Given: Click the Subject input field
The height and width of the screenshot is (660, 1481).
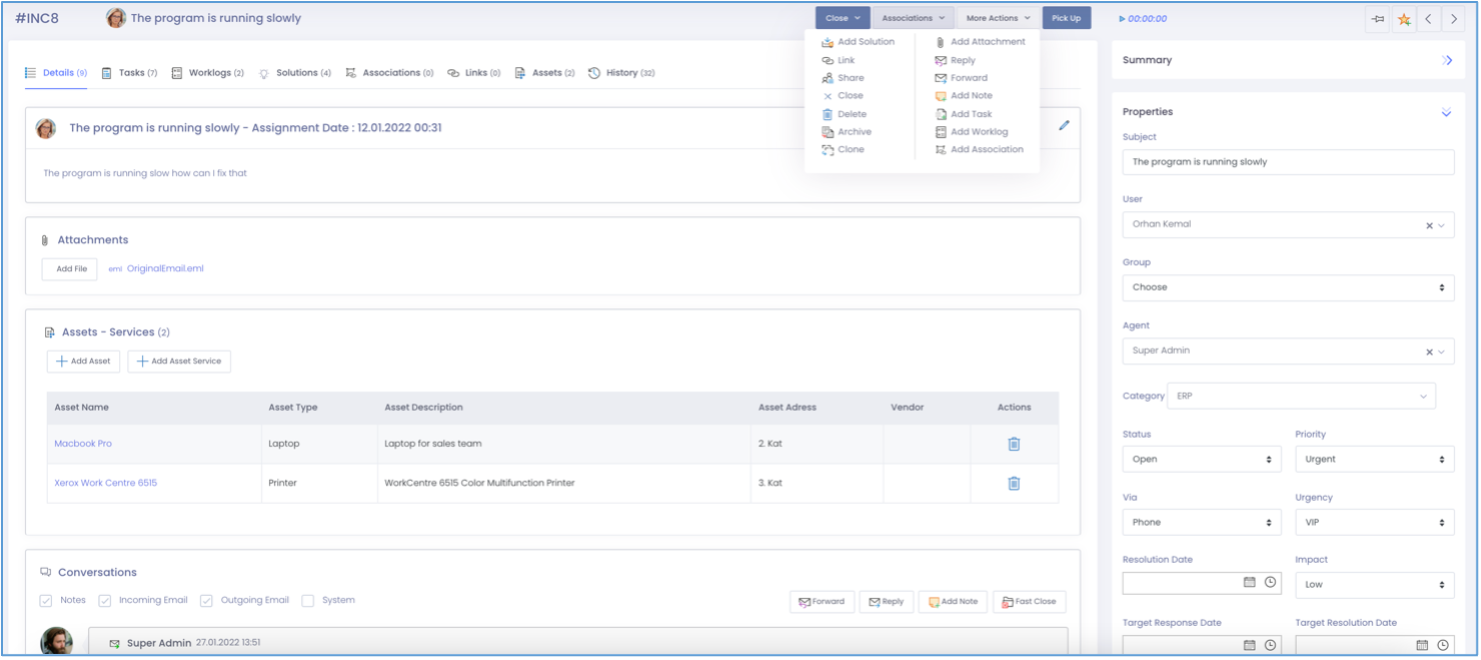Looking at the screenshot, I should [1287, 162].
